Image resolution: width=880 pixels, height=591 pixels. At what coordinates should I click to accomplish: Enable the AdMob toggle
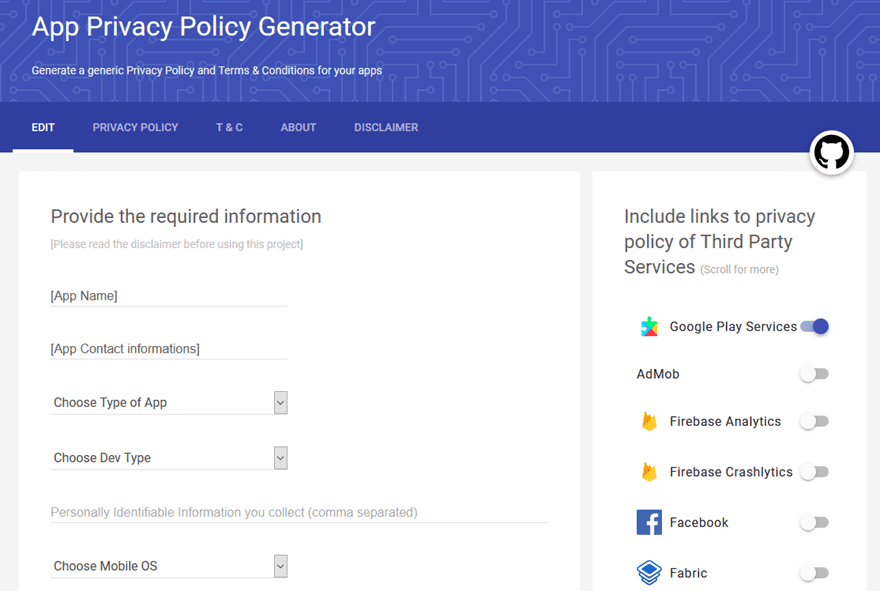pyautogui.click(x=814, y=374)
